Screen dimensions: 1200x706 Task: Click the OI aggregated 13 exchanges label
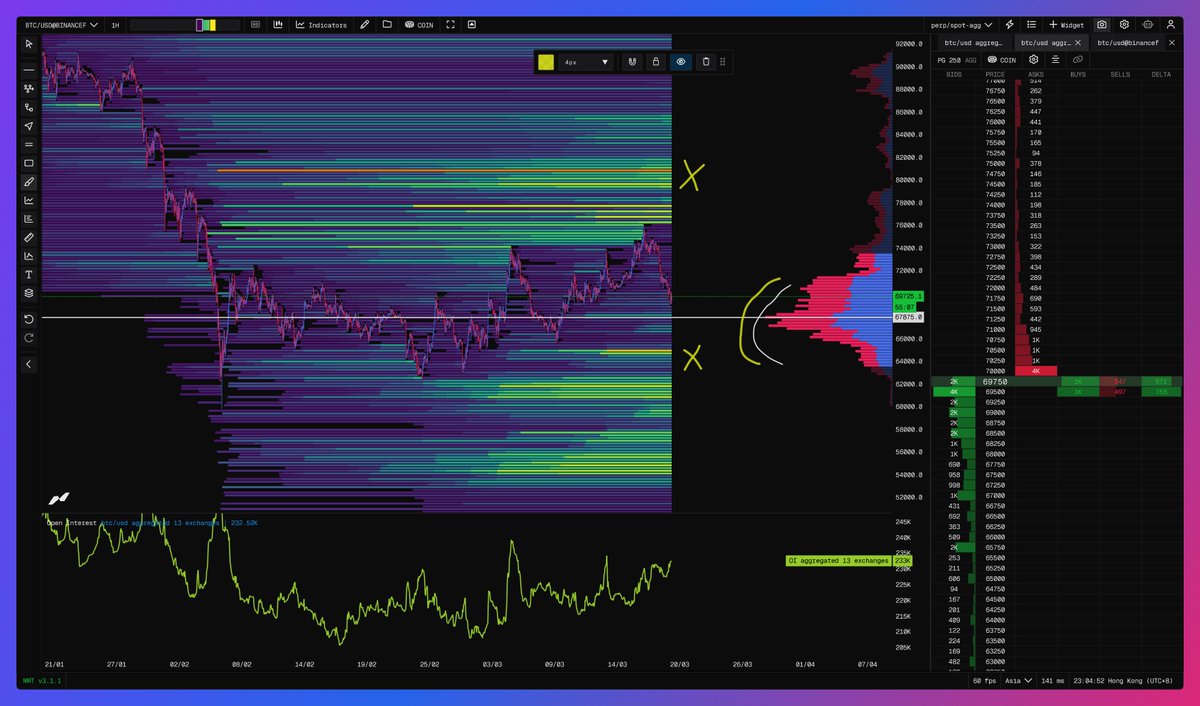[x=838, y=561]
